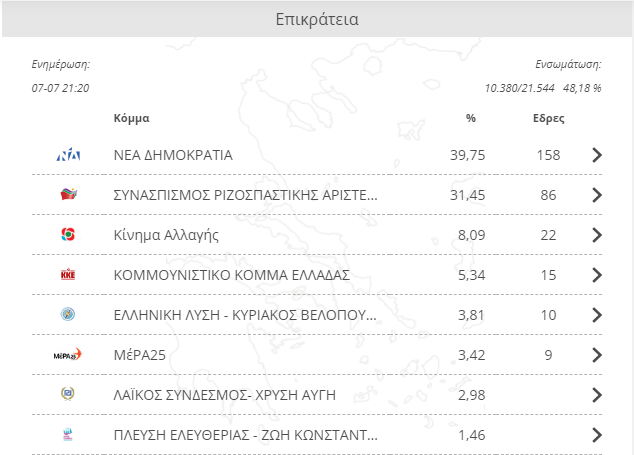Select the ΝΕΑ ΔΗΜΟΚΡΑΤΙΑ party name
This screenshot has width=634, height=455.
click(x=173, y=155)
